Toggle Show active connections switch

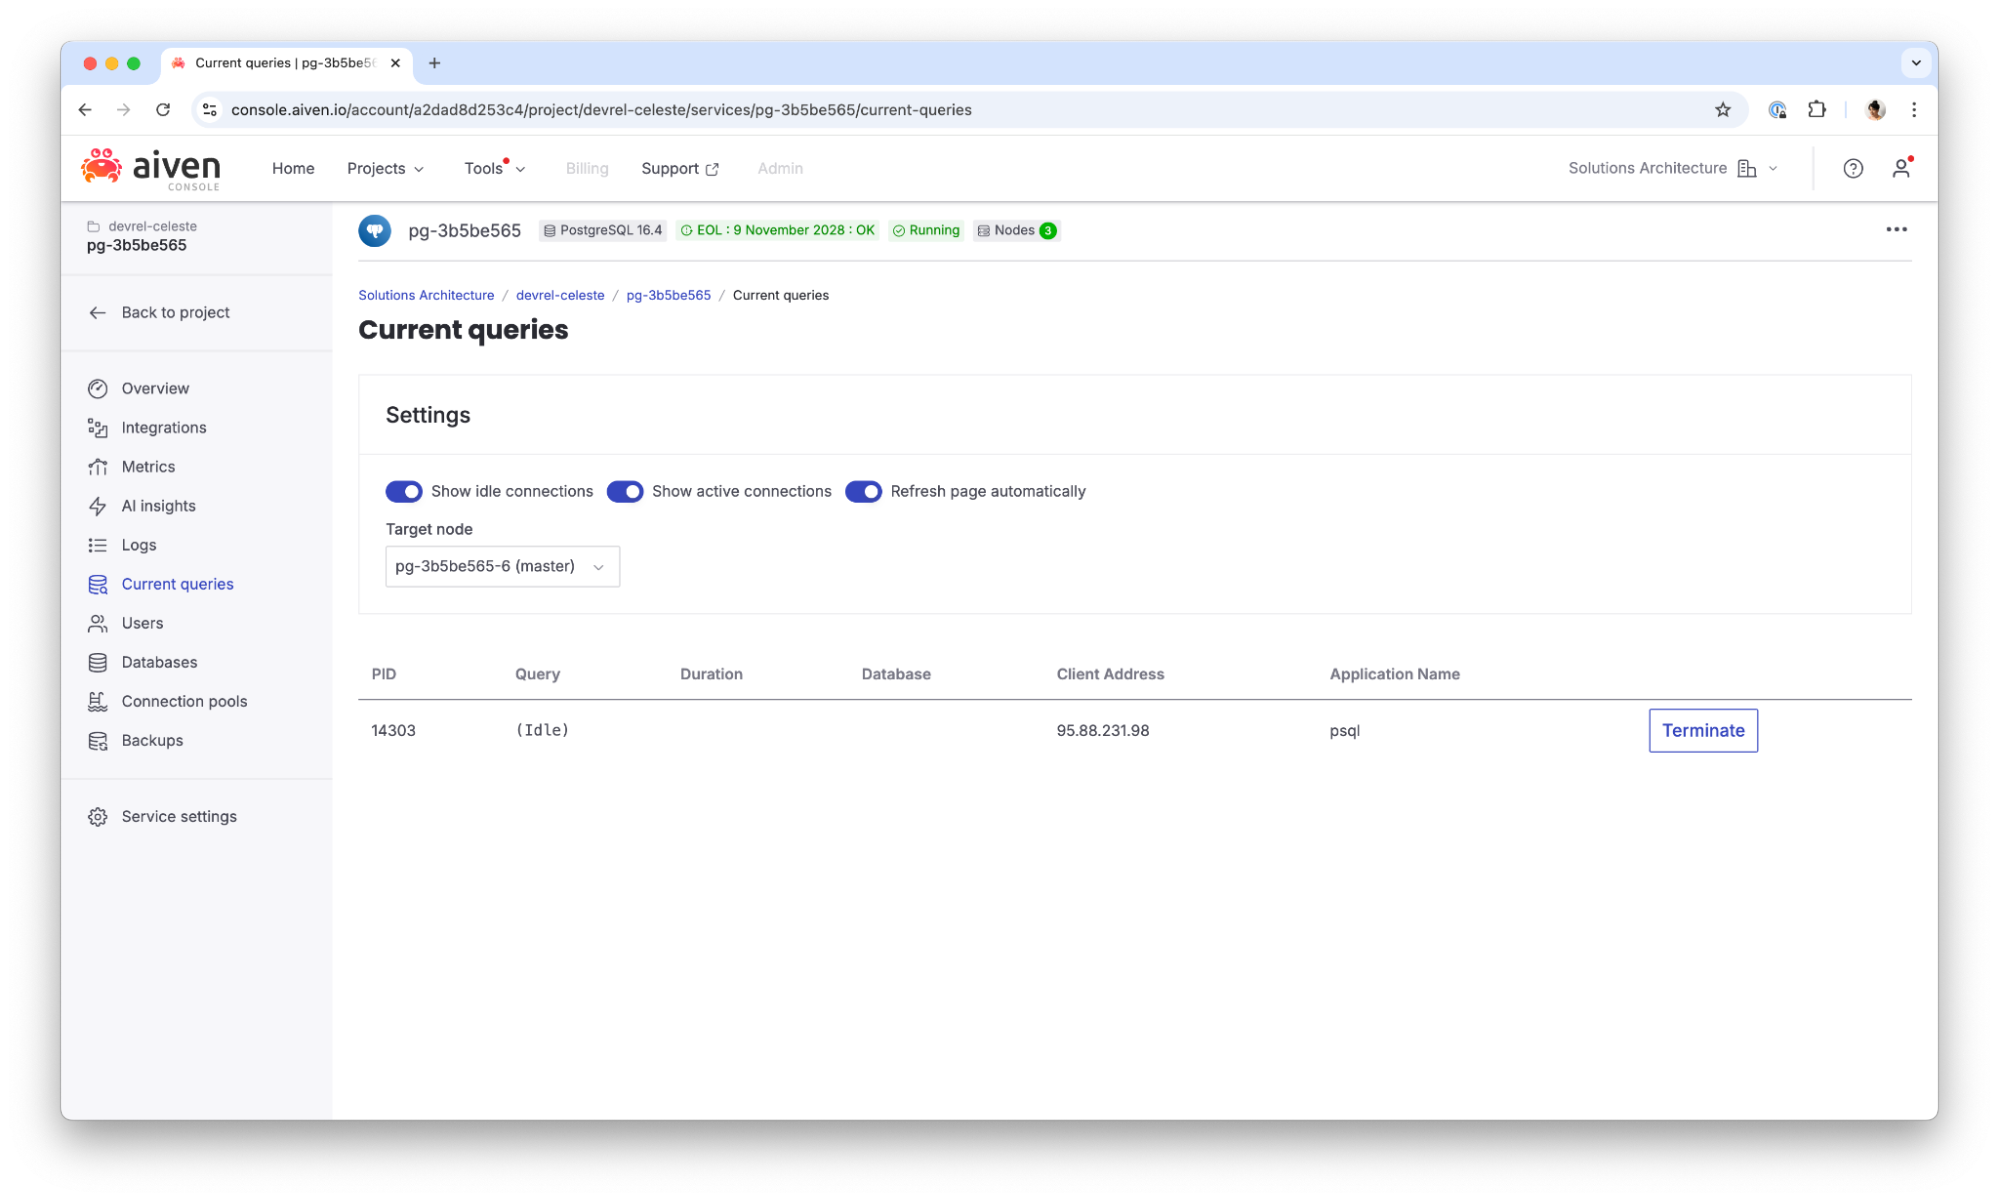click(625, 491)
